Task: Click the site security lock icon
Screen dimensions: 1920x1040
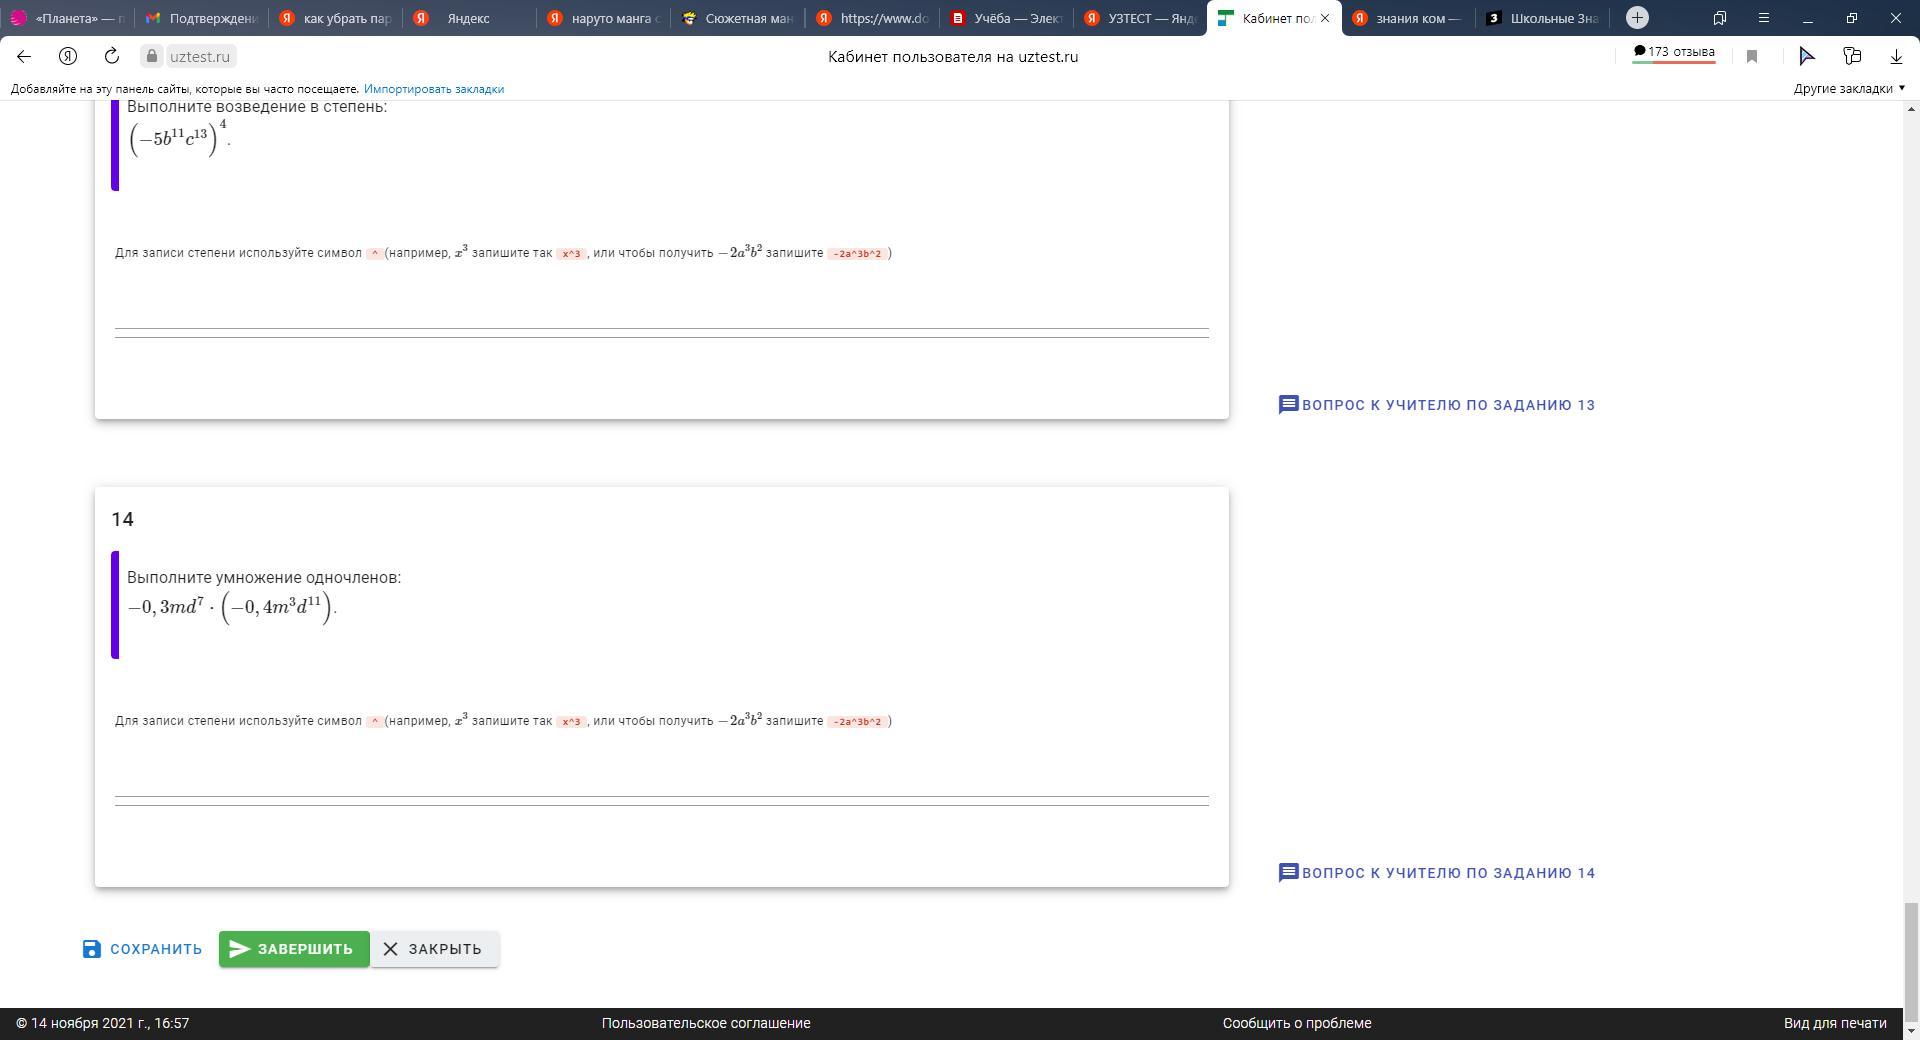Action: click(x=152, y=57)
